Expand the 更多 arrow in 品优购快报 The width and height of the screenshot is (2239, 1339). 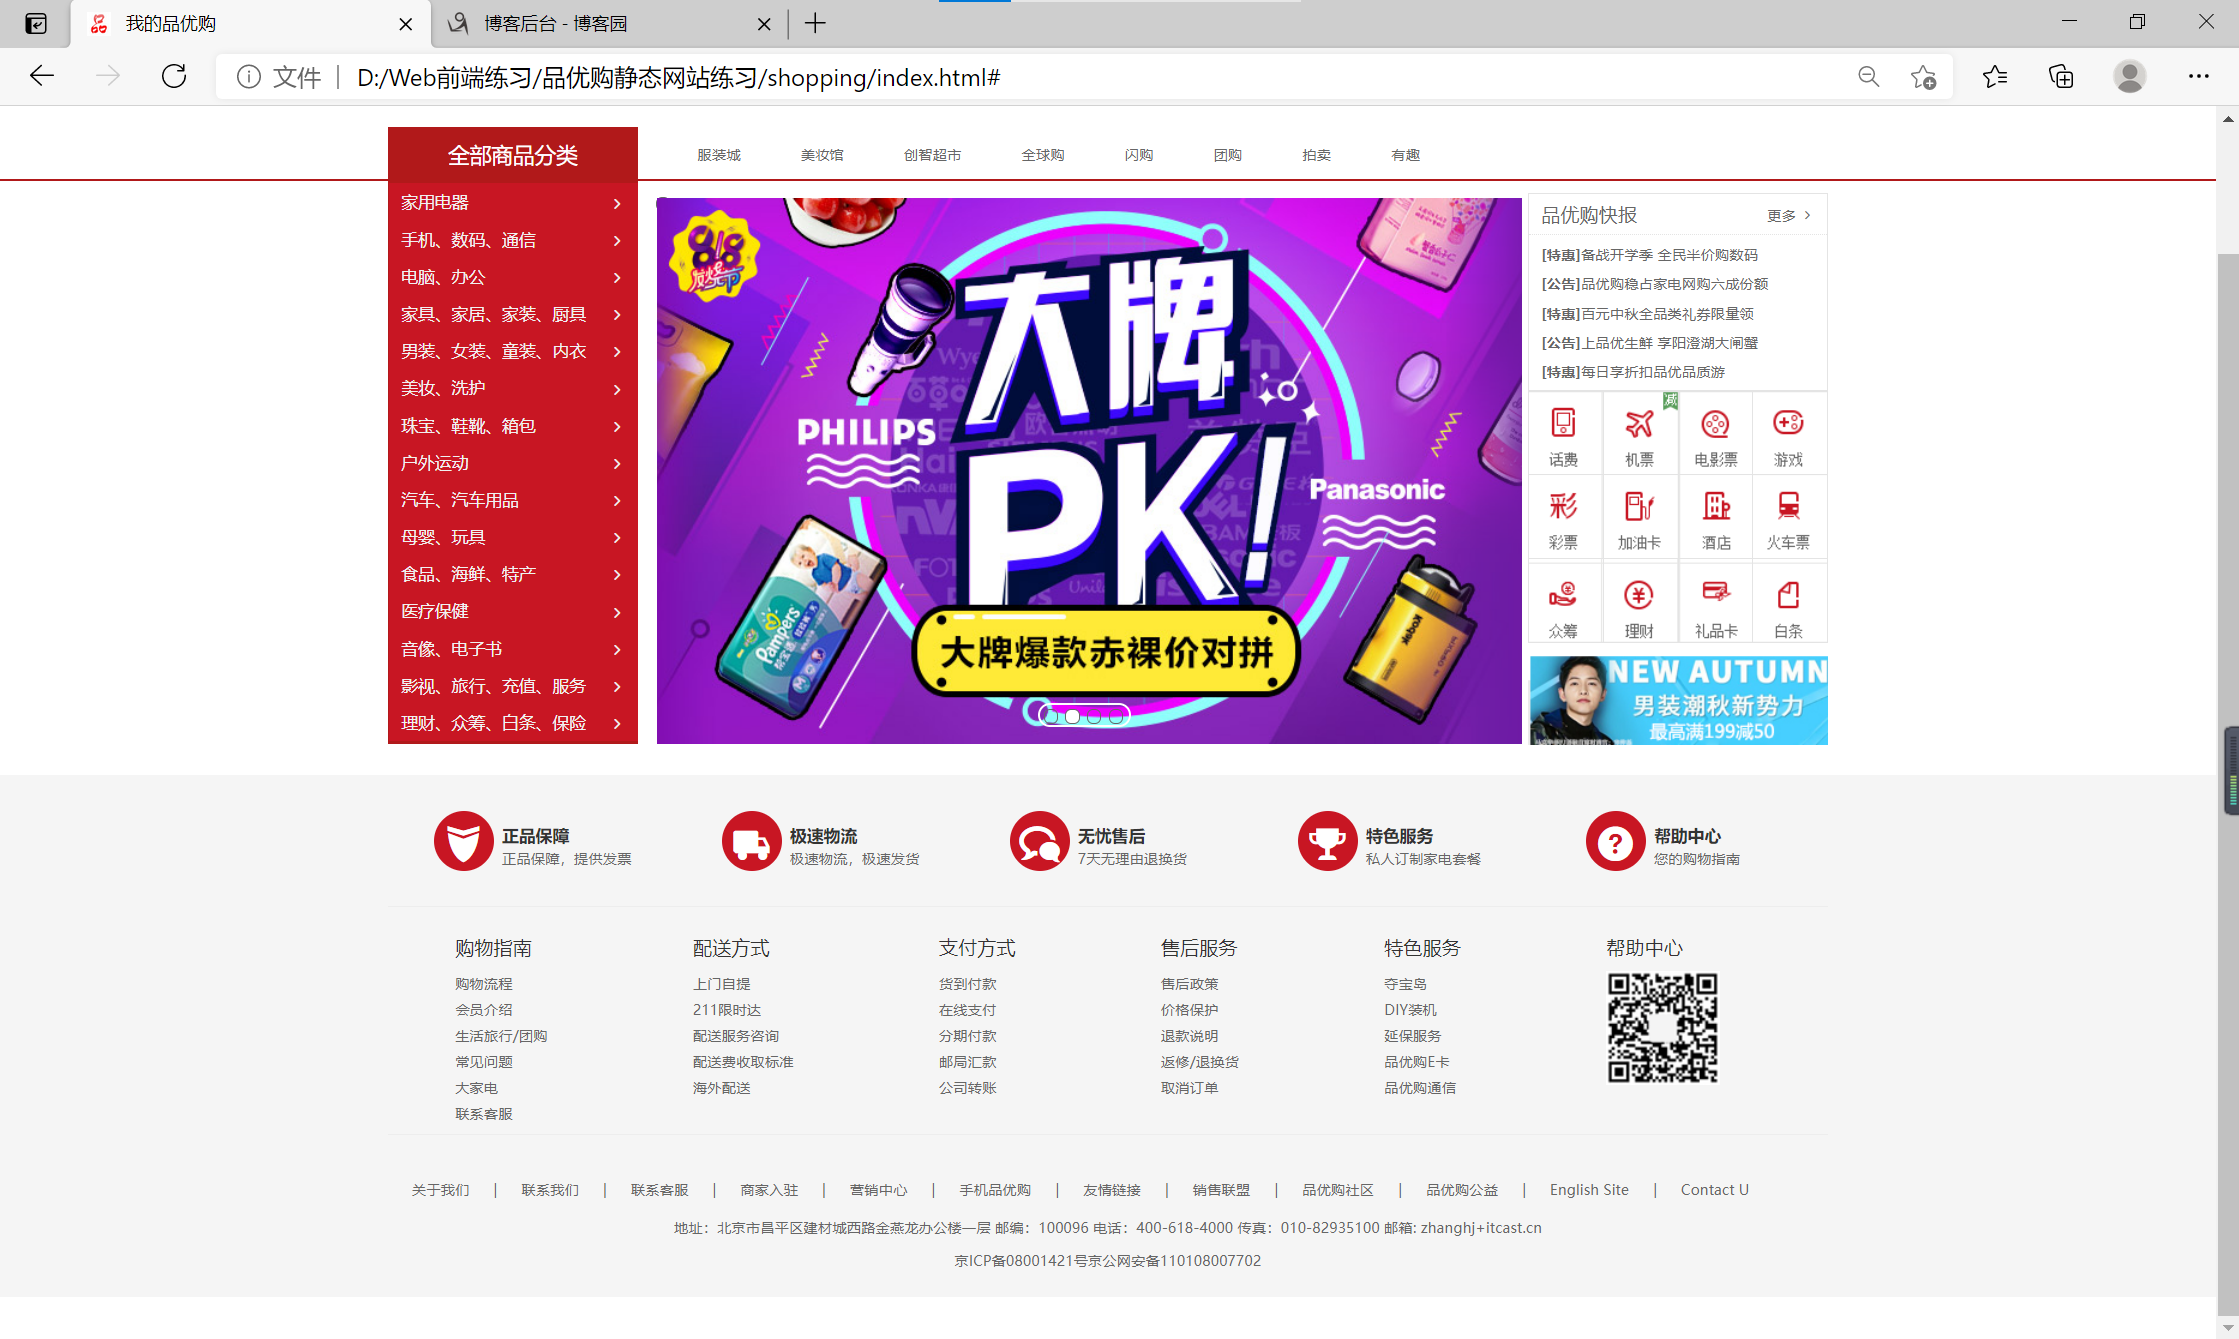click(x=1807, y=215)
